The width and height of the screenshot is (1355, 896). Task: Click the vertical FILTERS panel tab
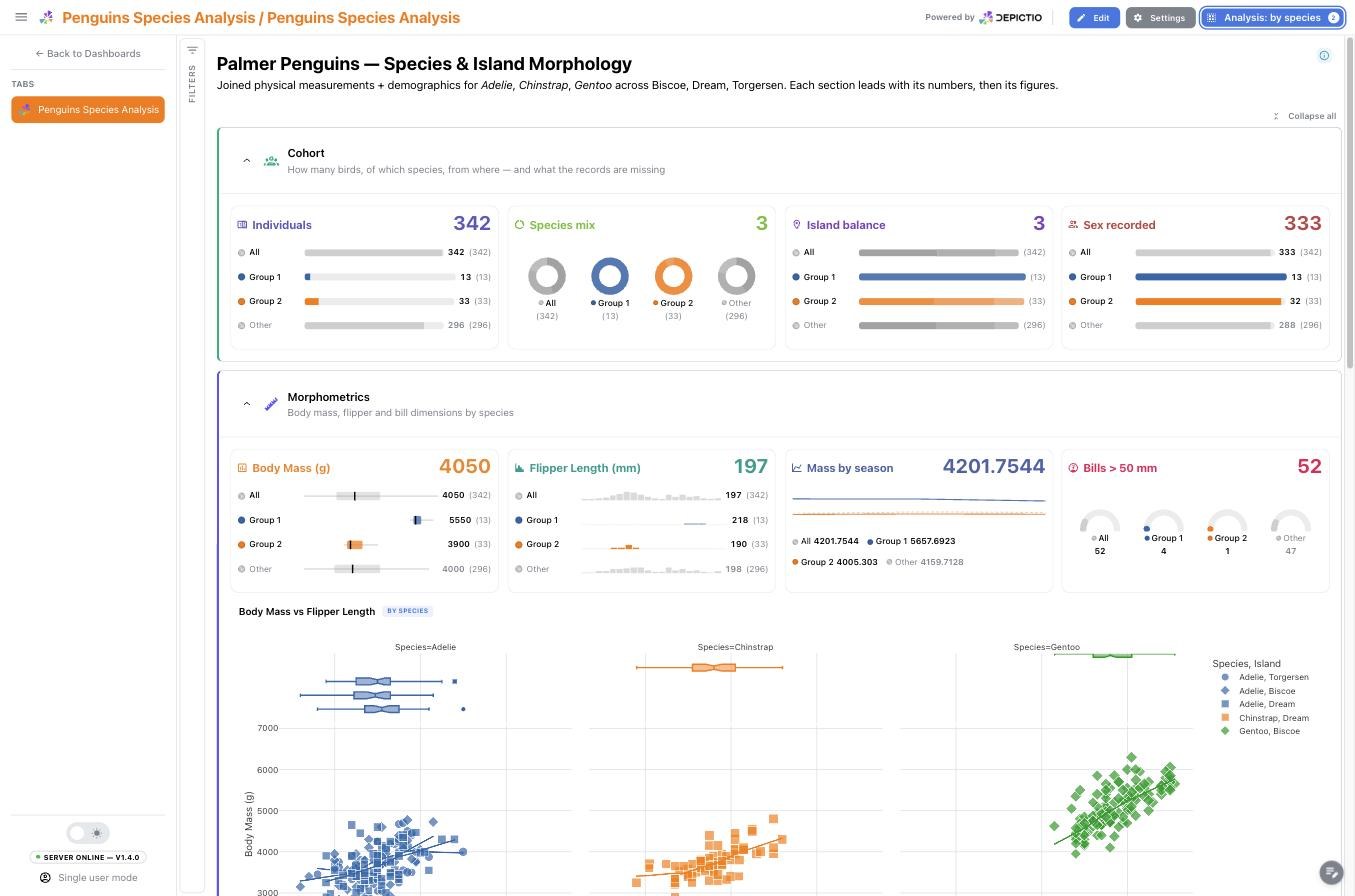pos(192,84)
